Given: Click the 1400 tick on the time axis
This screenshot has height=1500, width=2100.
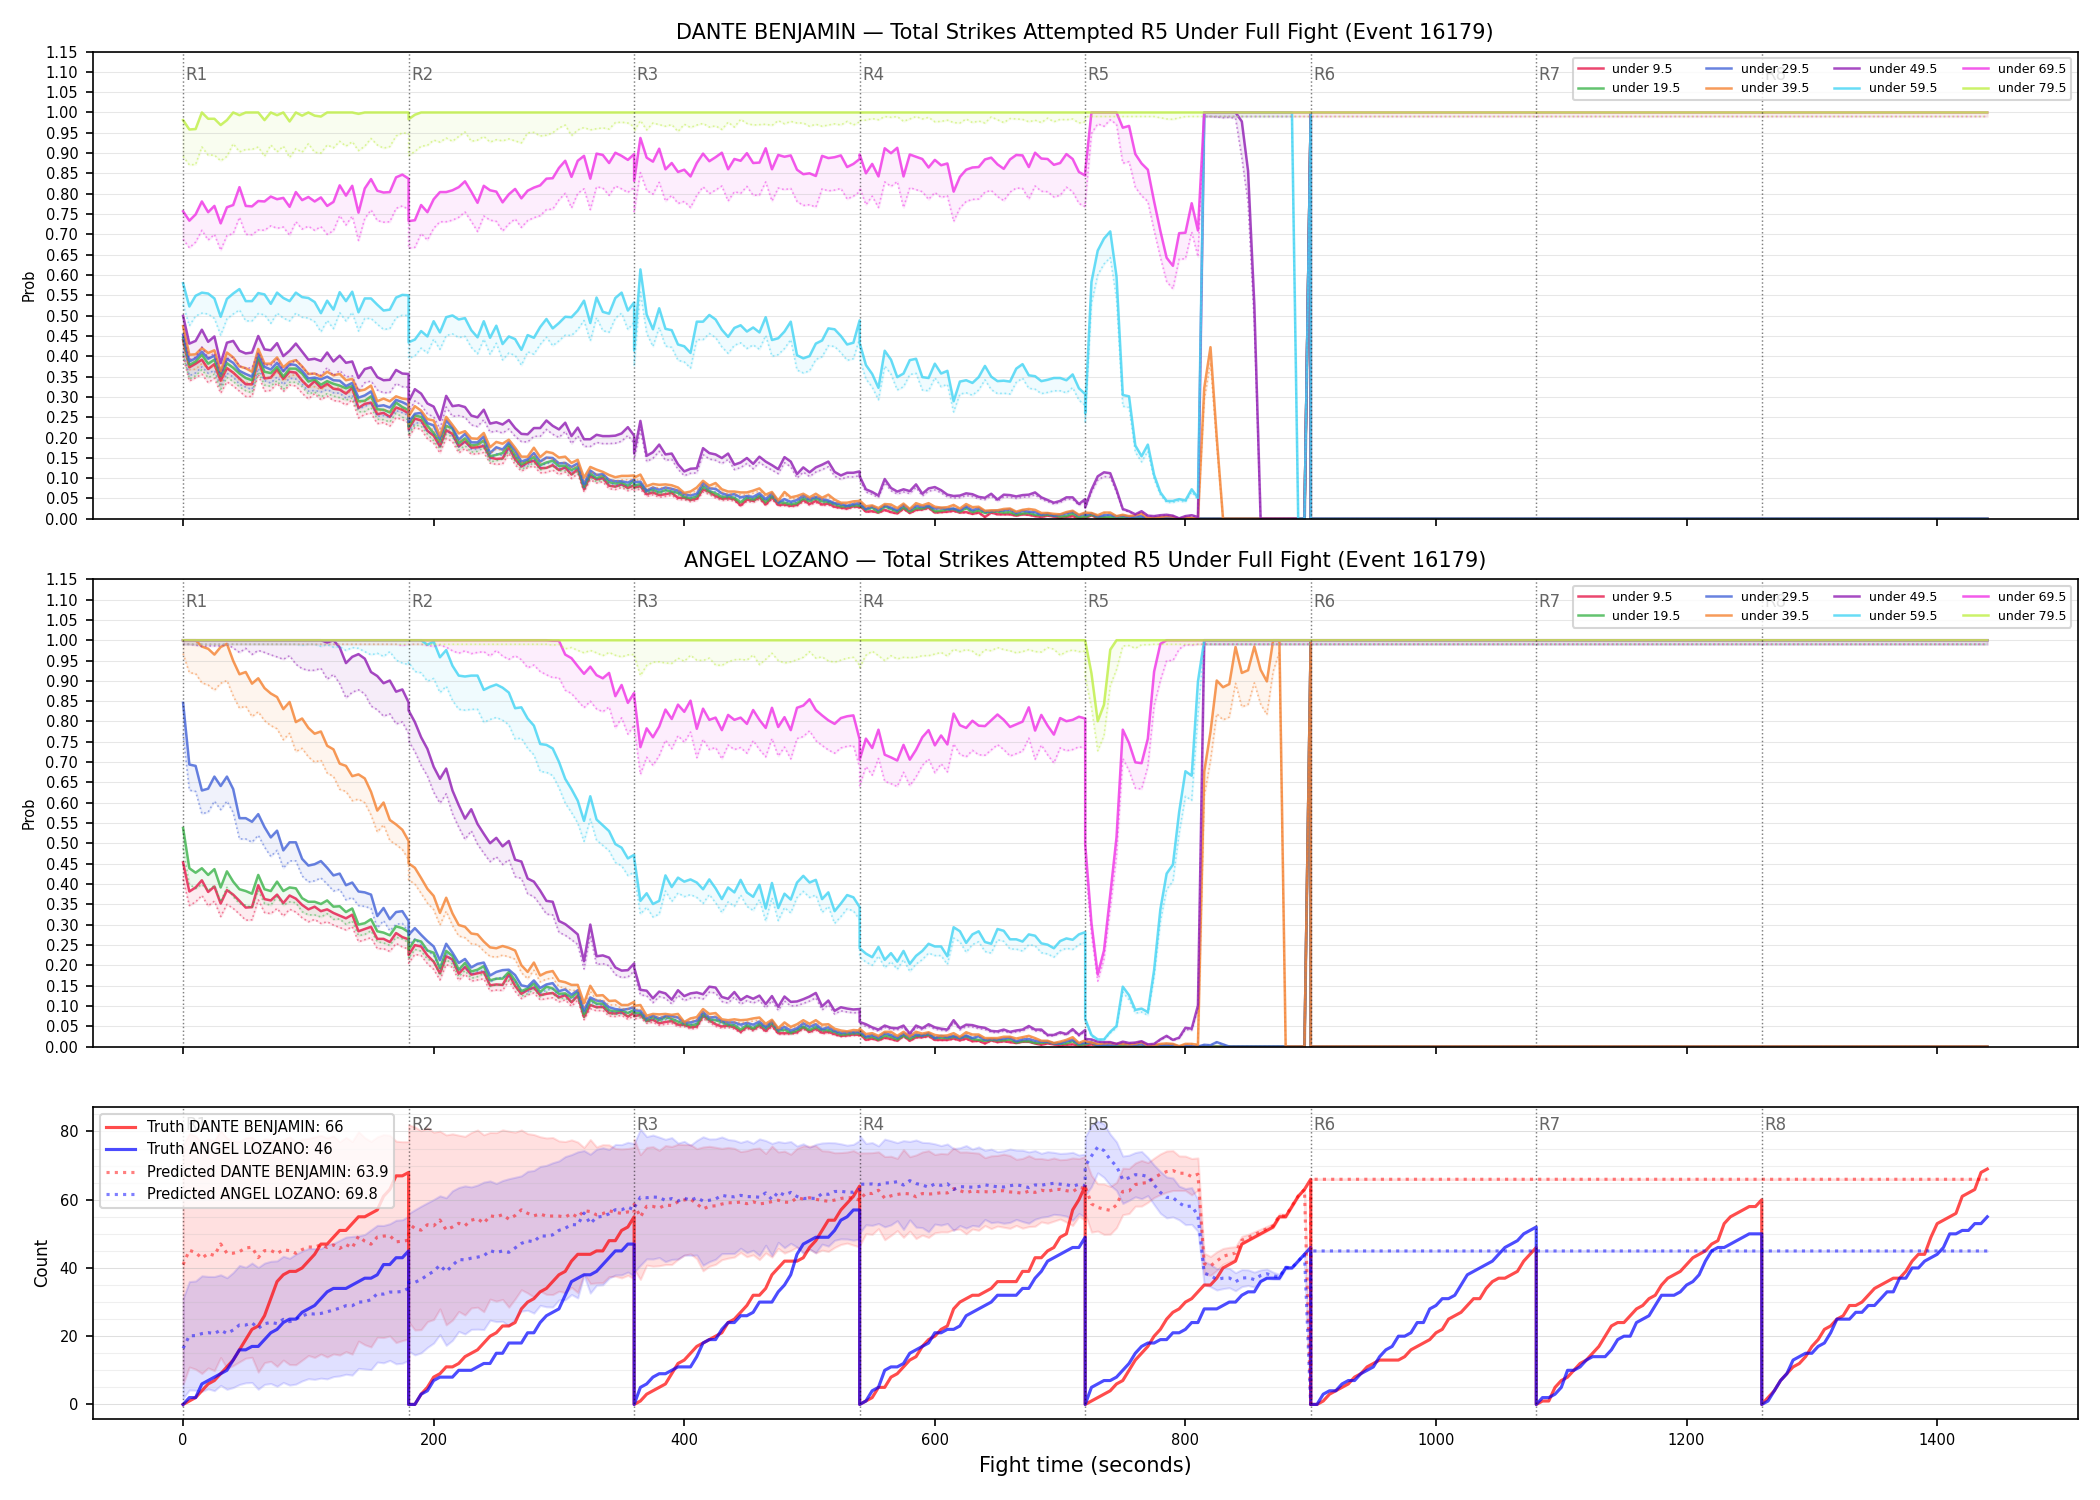Looking at the screenshot, I should click(1937, 1440).
